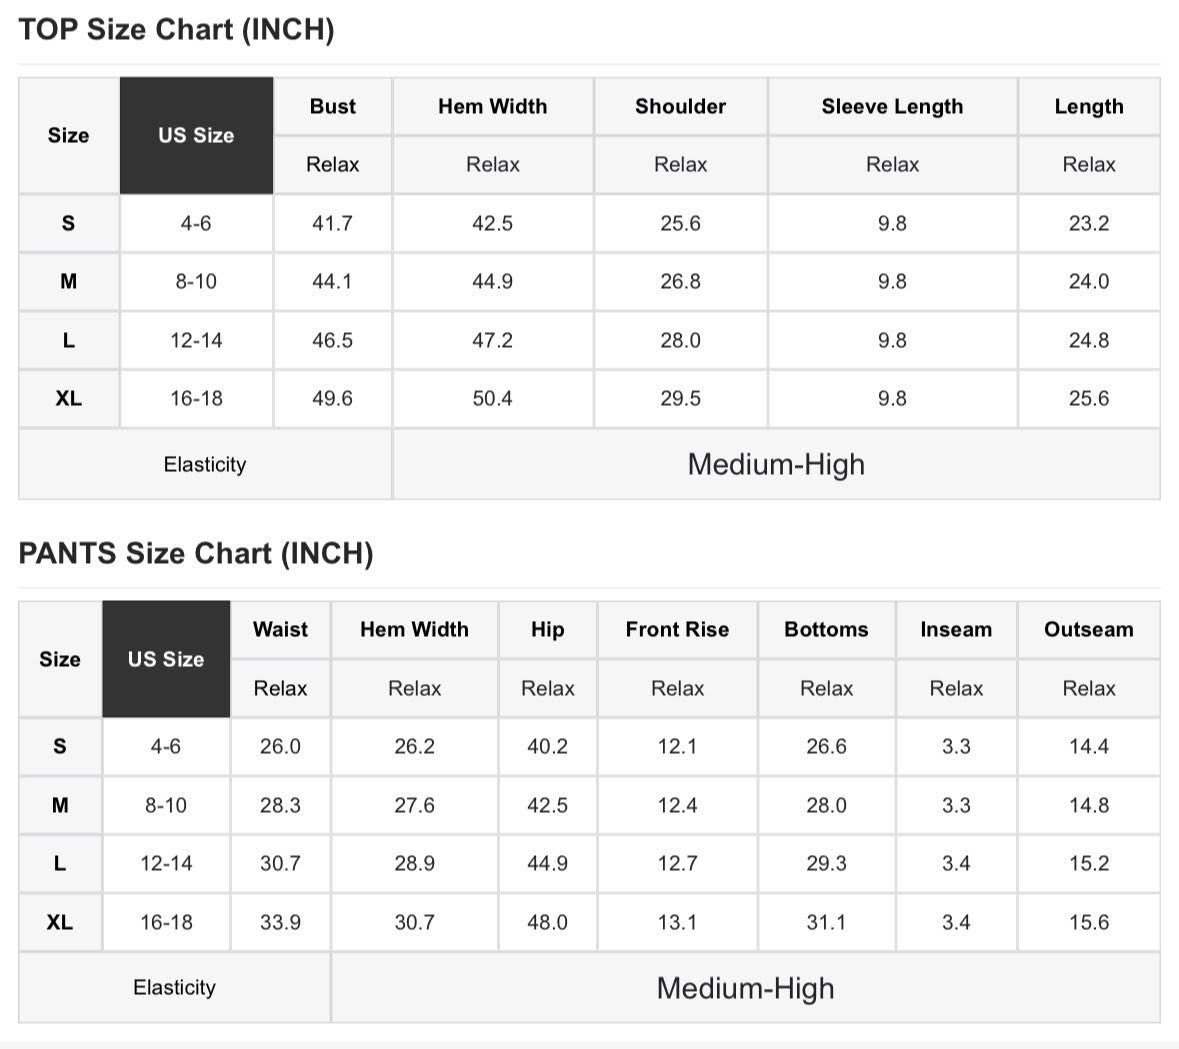Select the 41.7 bust value for size S
Image resolution: width=1179 pixels, height=1049 pixels.
point(332,223)
